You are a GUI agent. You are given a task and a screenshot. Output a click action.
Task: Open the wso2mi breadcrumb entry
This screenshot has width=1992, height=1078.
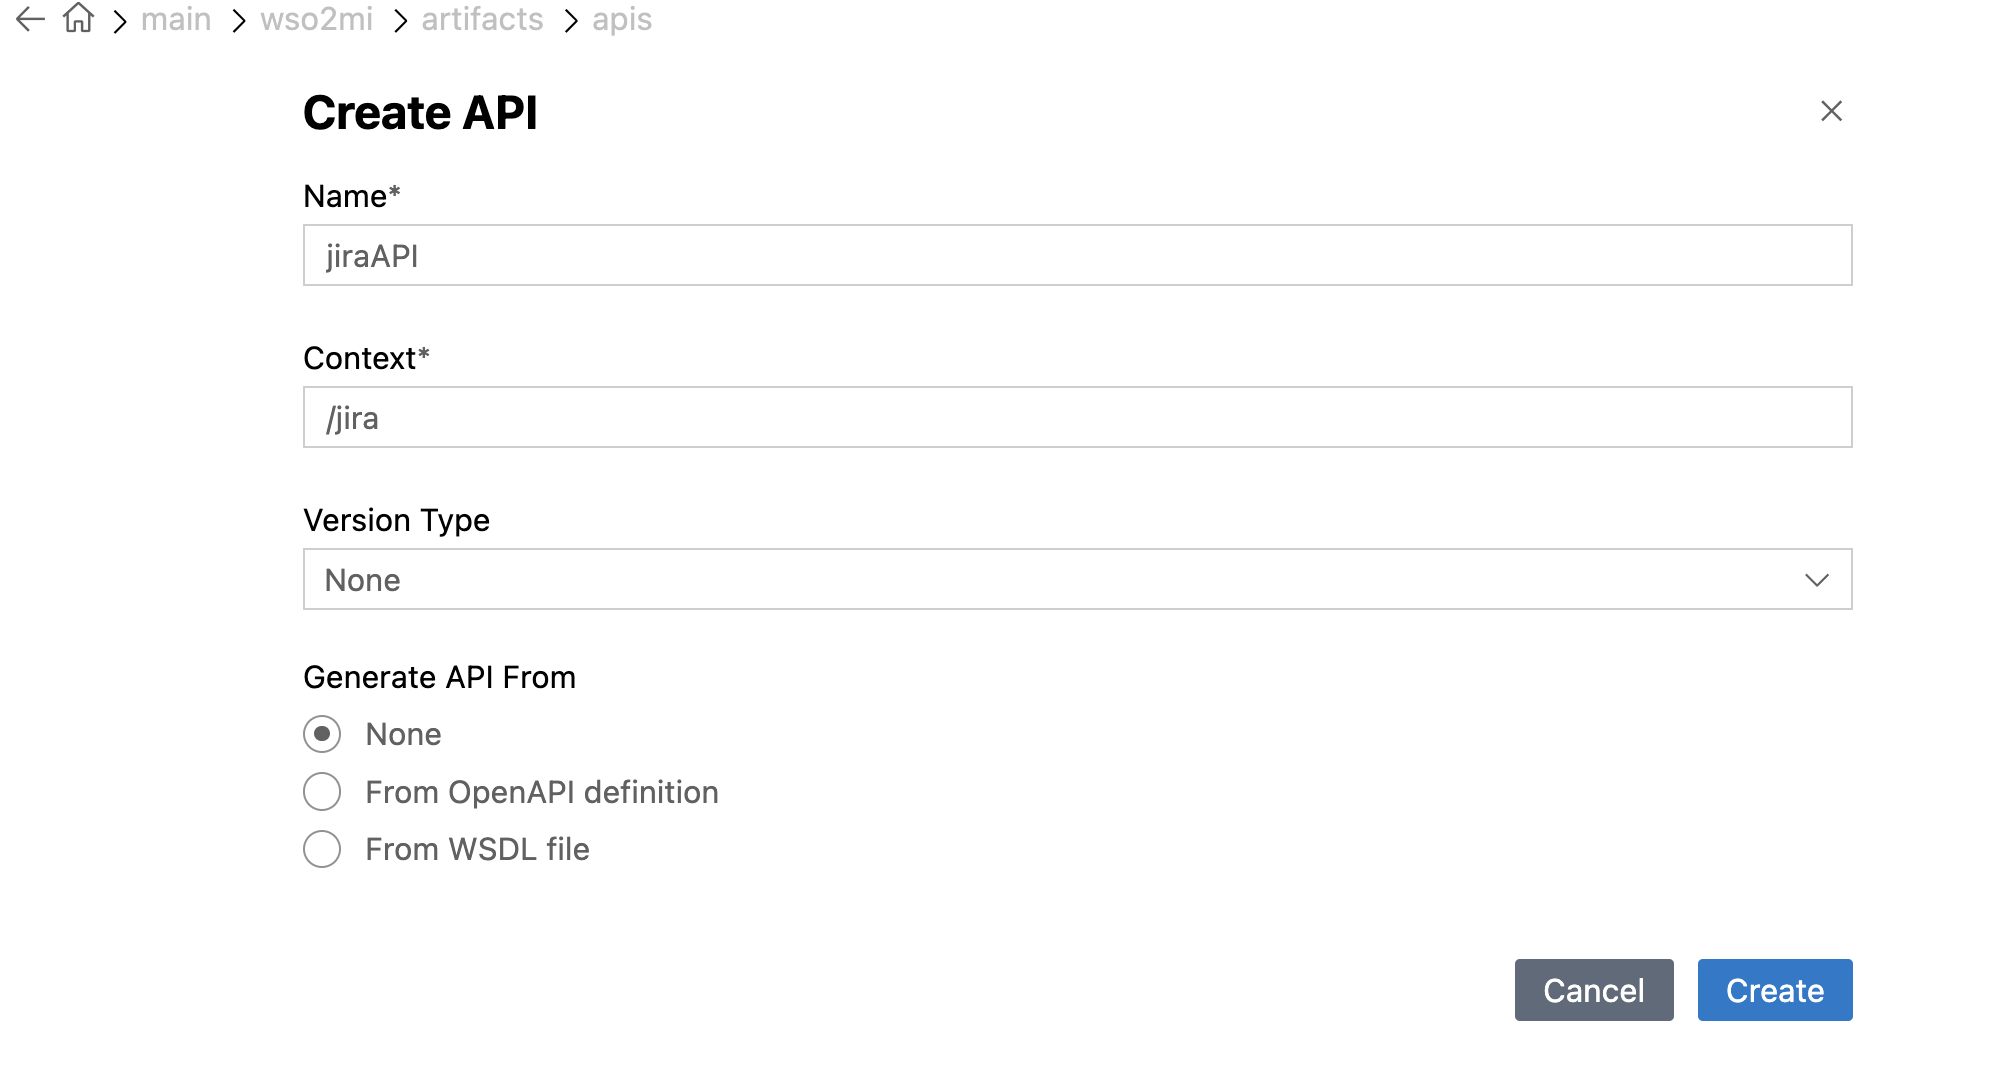317,19
